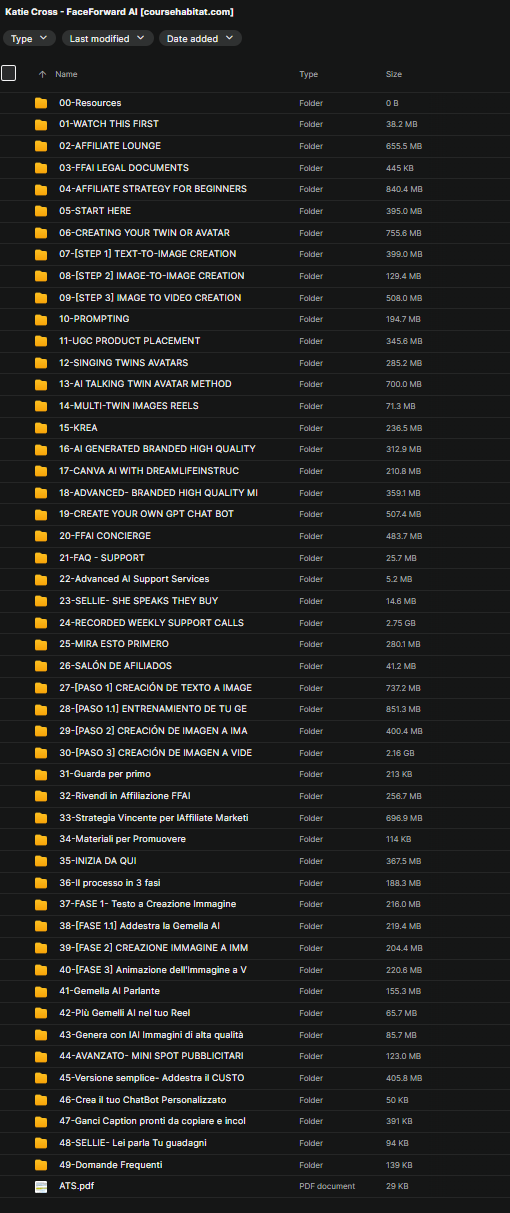Select 38-[FASE 1.1] Addestra la Gemella AI

coord(139,926)
